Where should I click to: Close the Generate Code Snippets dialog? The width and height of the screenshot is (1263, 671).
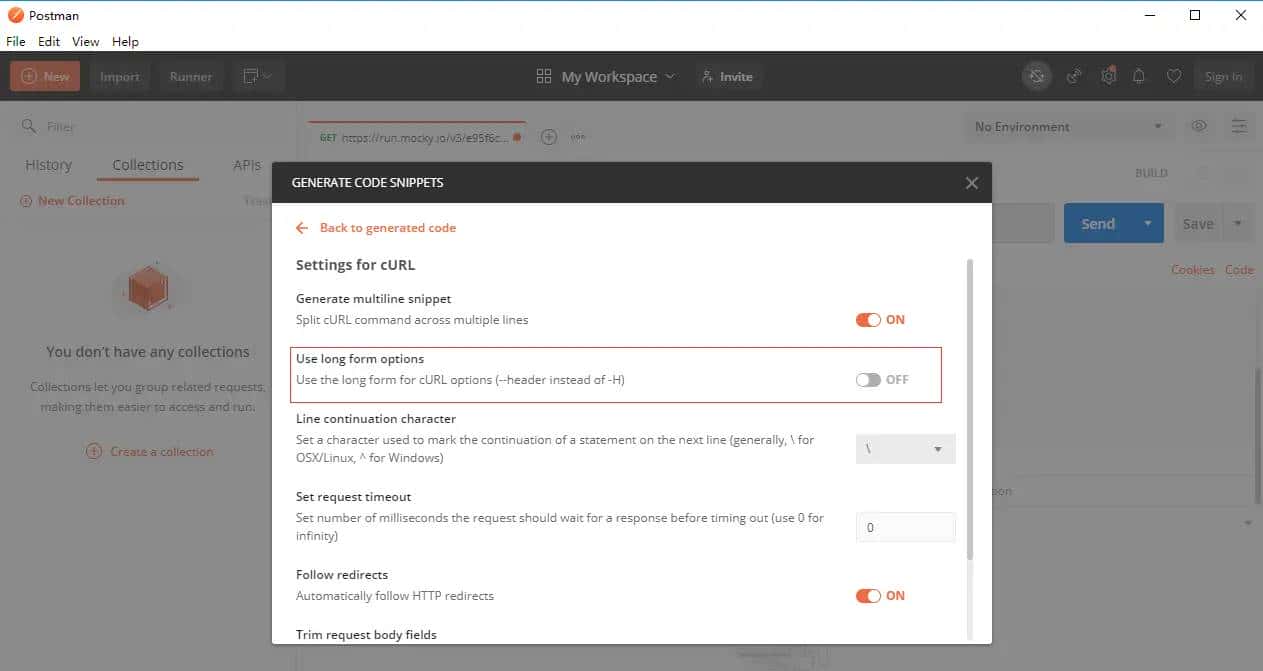(x=971, y=183)
